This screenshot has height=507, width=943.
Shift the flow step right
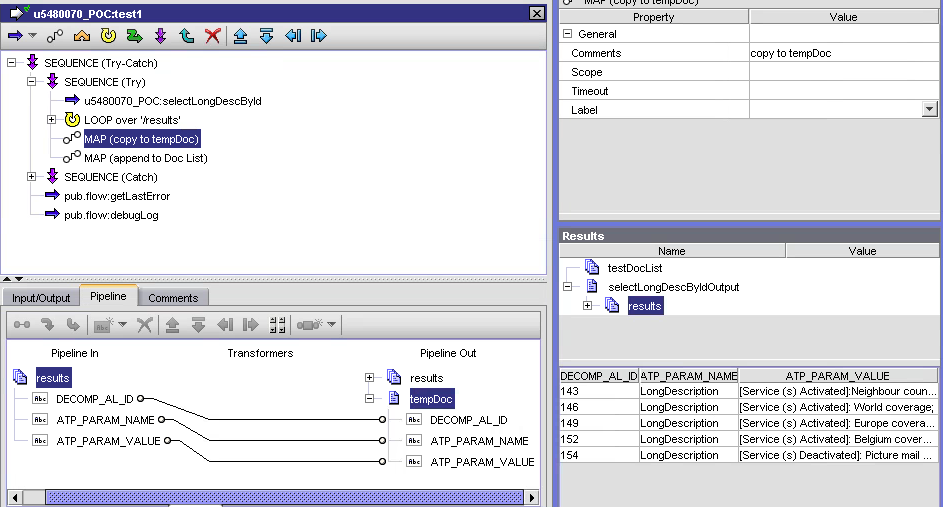318,36
